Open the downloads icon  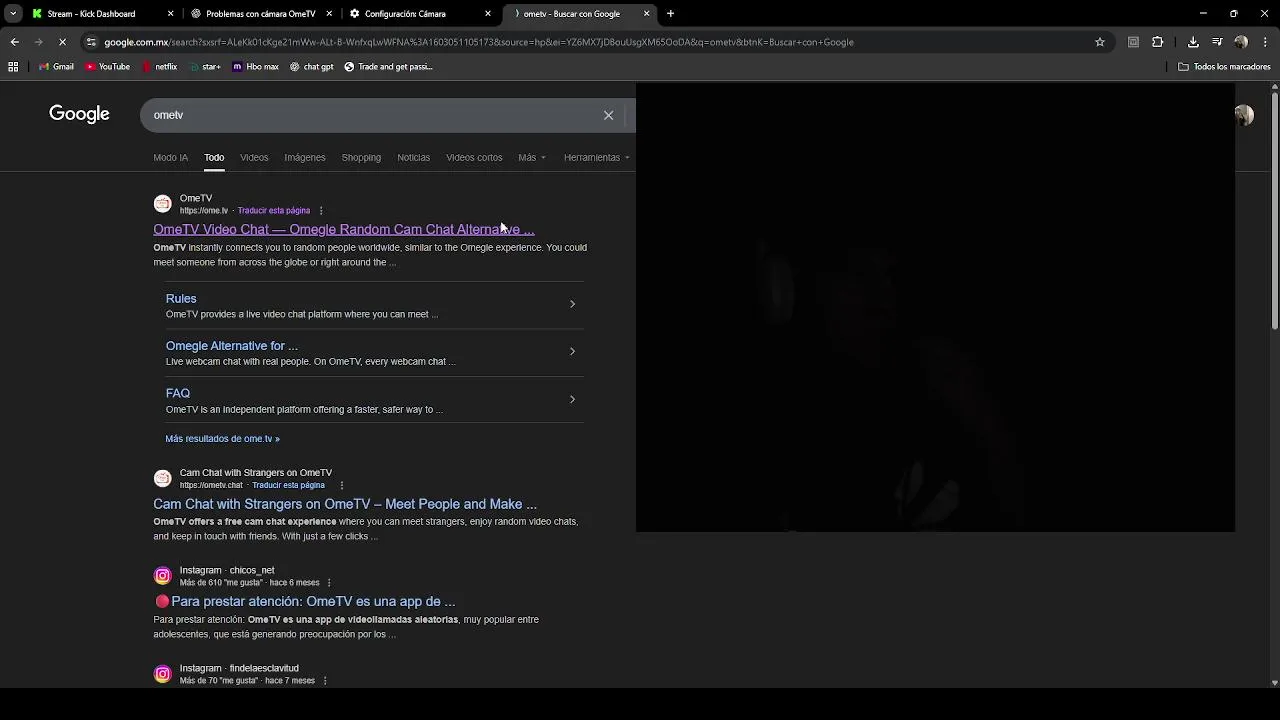pos(1193,42)
